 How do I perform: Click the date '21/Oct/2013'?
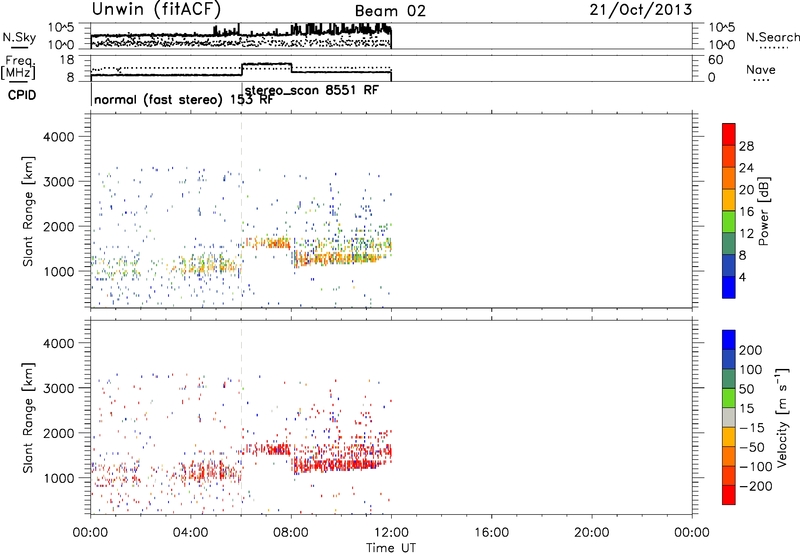[x=641, y=10]
